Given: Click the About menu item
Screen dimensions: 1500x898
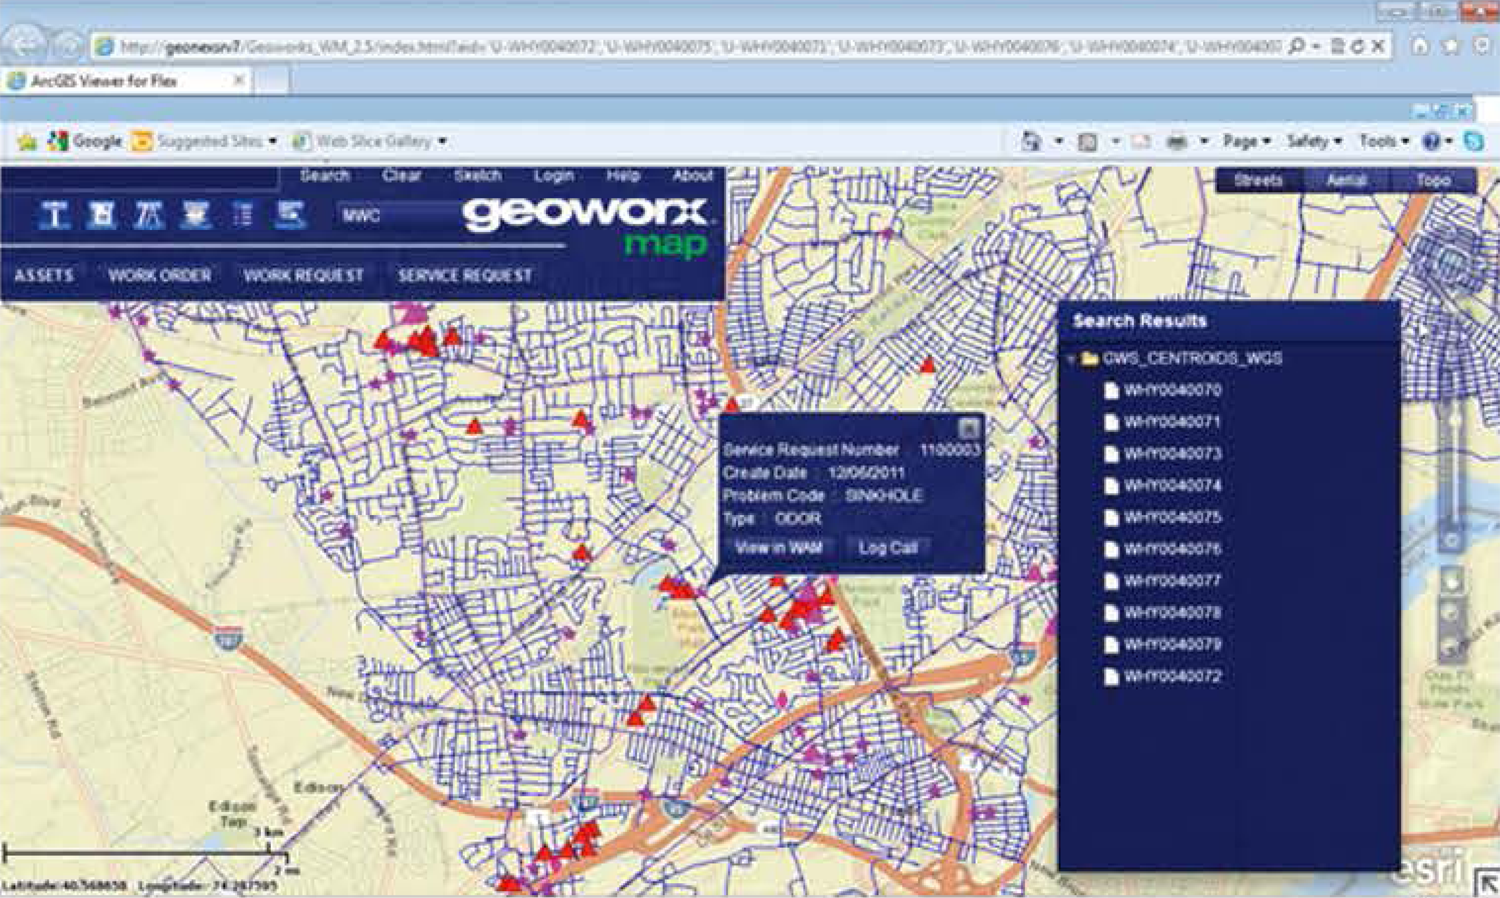Looking at the screenshot, I should 692,175.
